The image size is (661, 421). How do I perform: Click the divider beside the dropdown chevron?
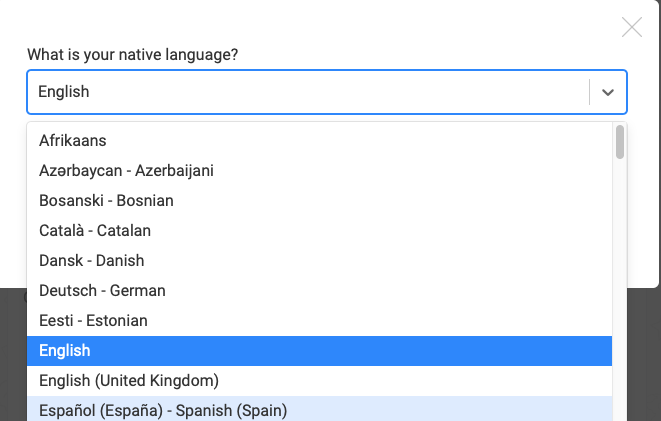[590, 92]
